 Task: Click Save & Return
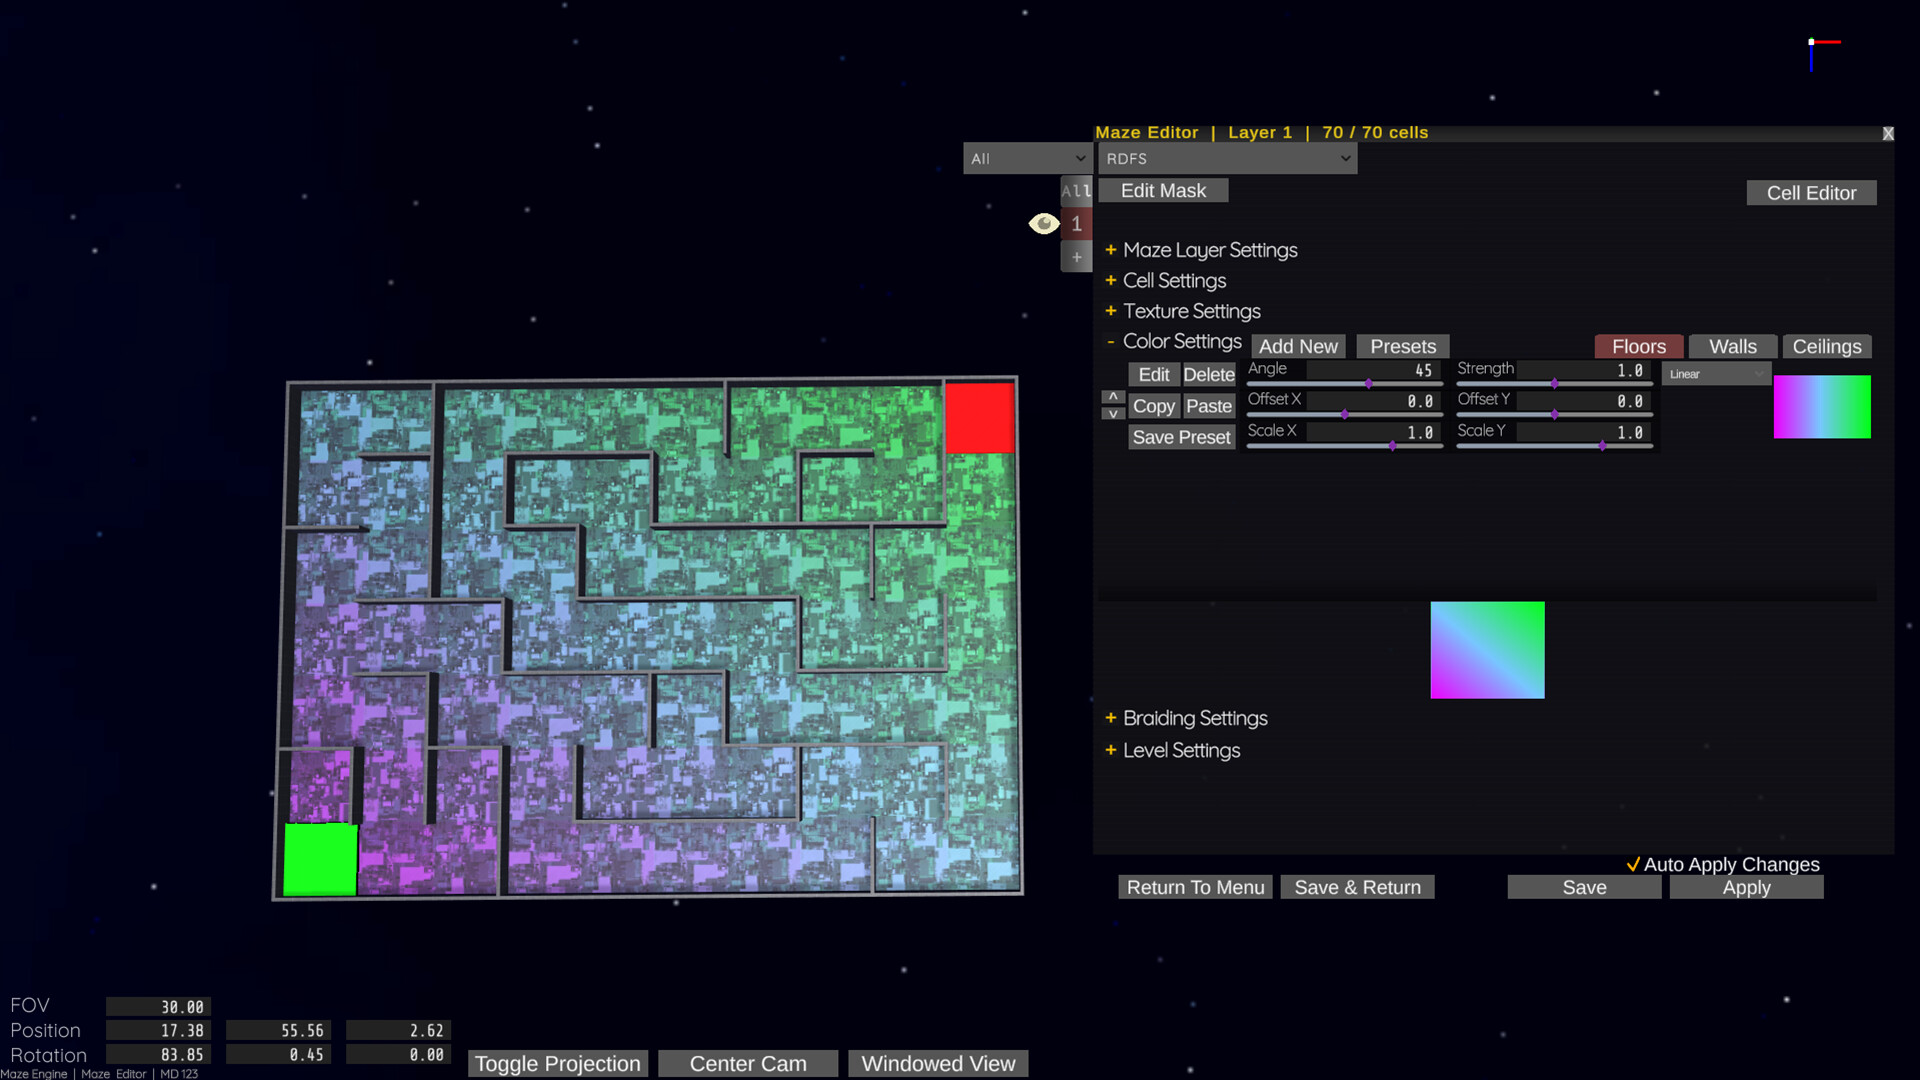point(1357,887)
